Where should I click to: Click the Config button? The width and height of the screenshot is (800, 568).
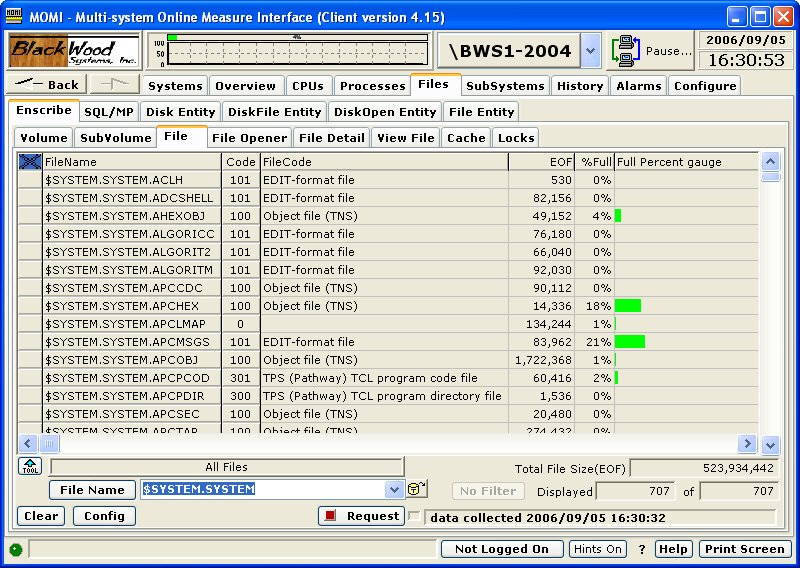(x=104, y=516)
